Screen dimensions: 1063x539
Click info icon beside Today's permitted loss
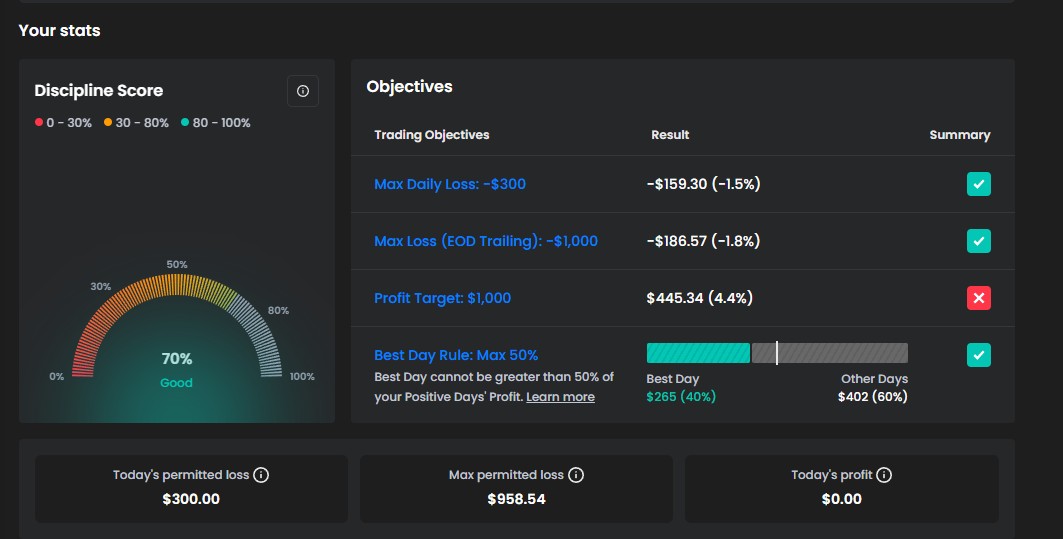[x=261, y=475]
